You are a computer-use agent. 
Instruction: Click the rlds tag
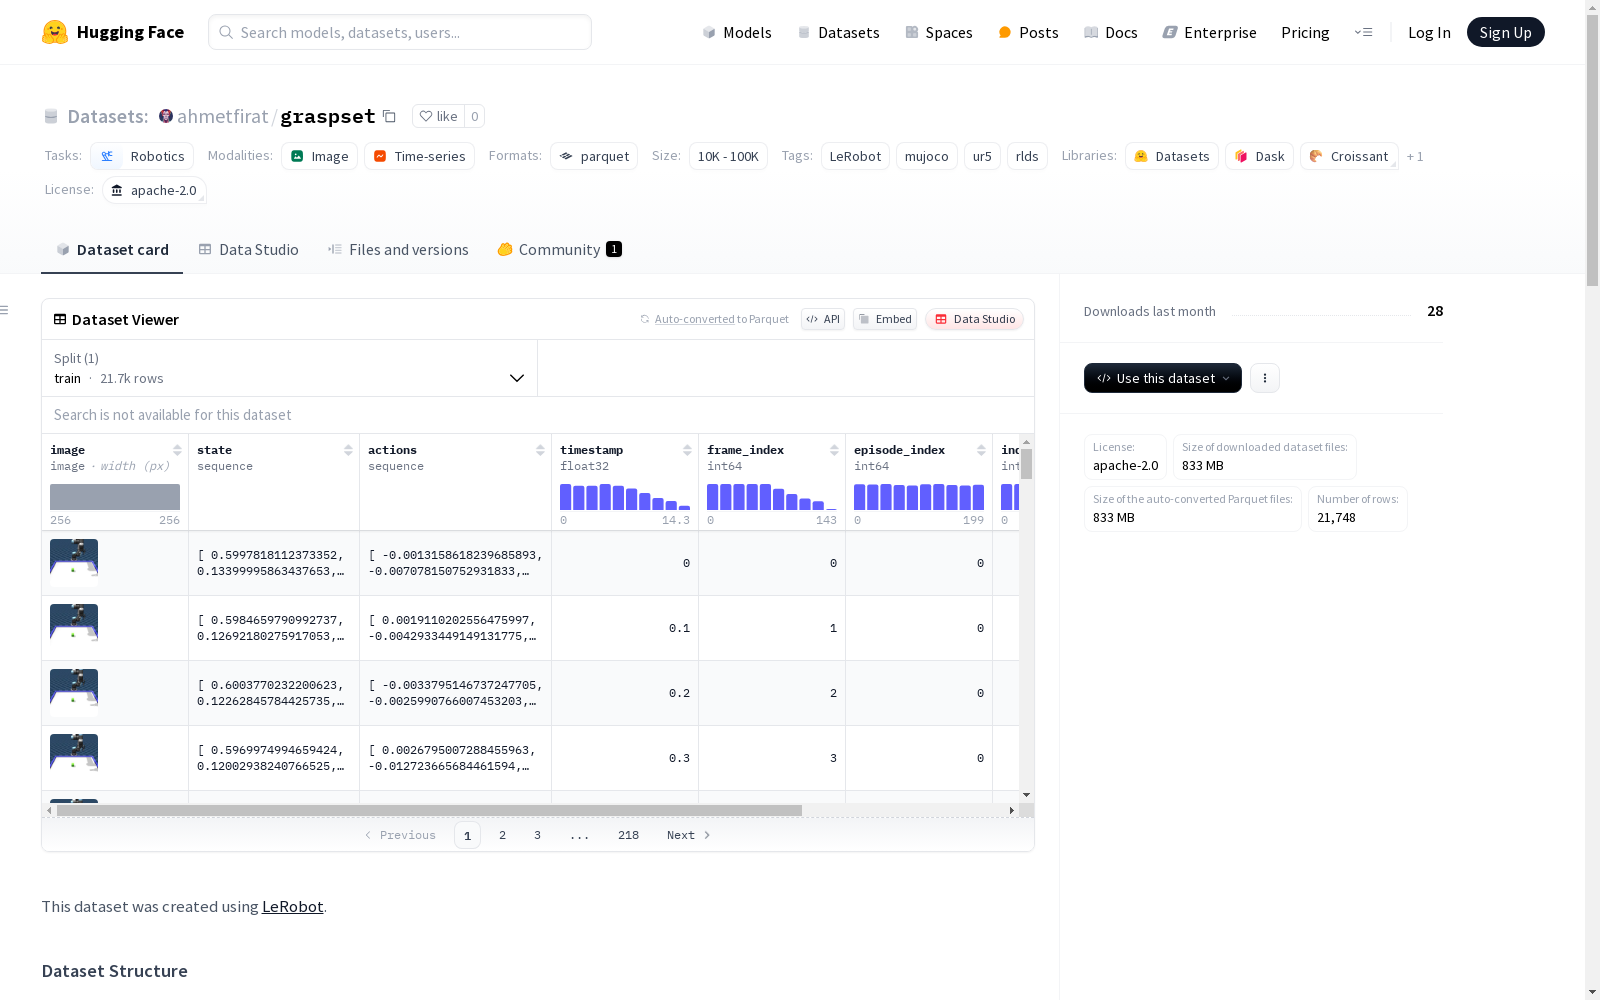coord(1027,156)
